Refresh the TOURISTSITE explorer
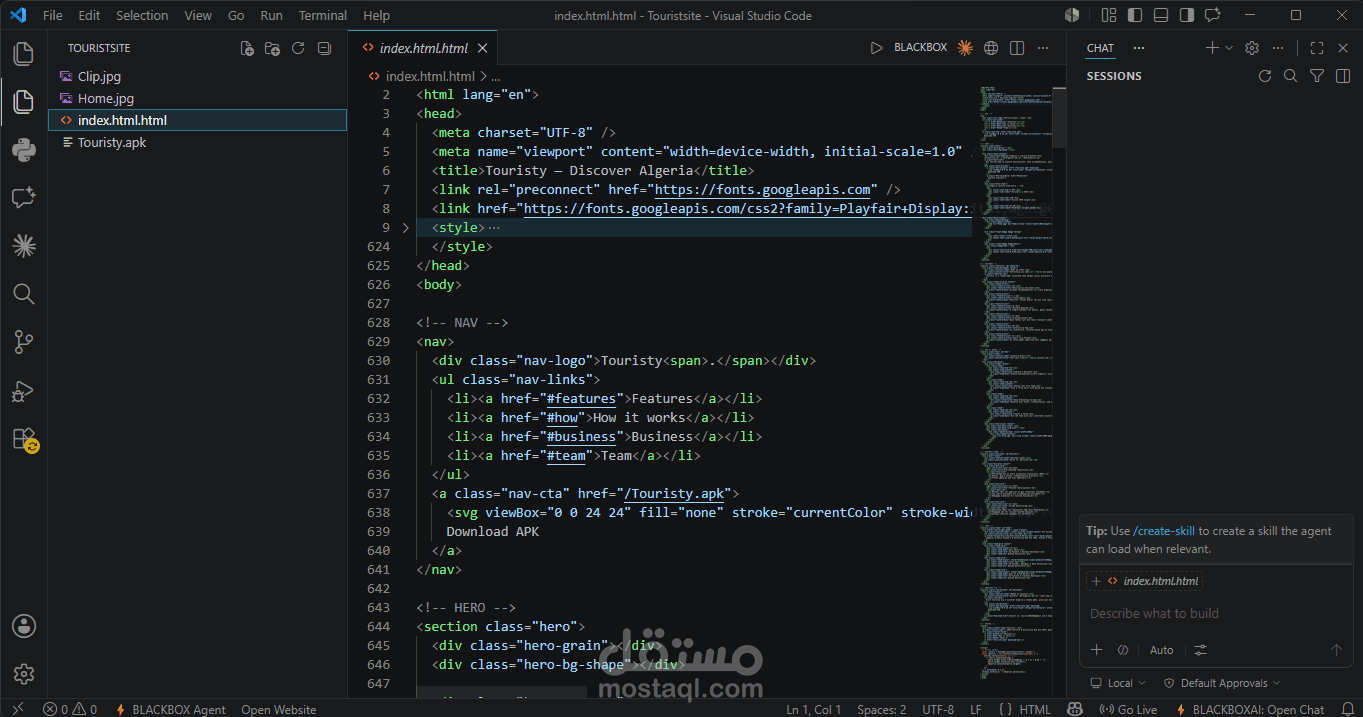Image resolution: width=1363 pixels, height=717 pixels. tap(298, 48)
